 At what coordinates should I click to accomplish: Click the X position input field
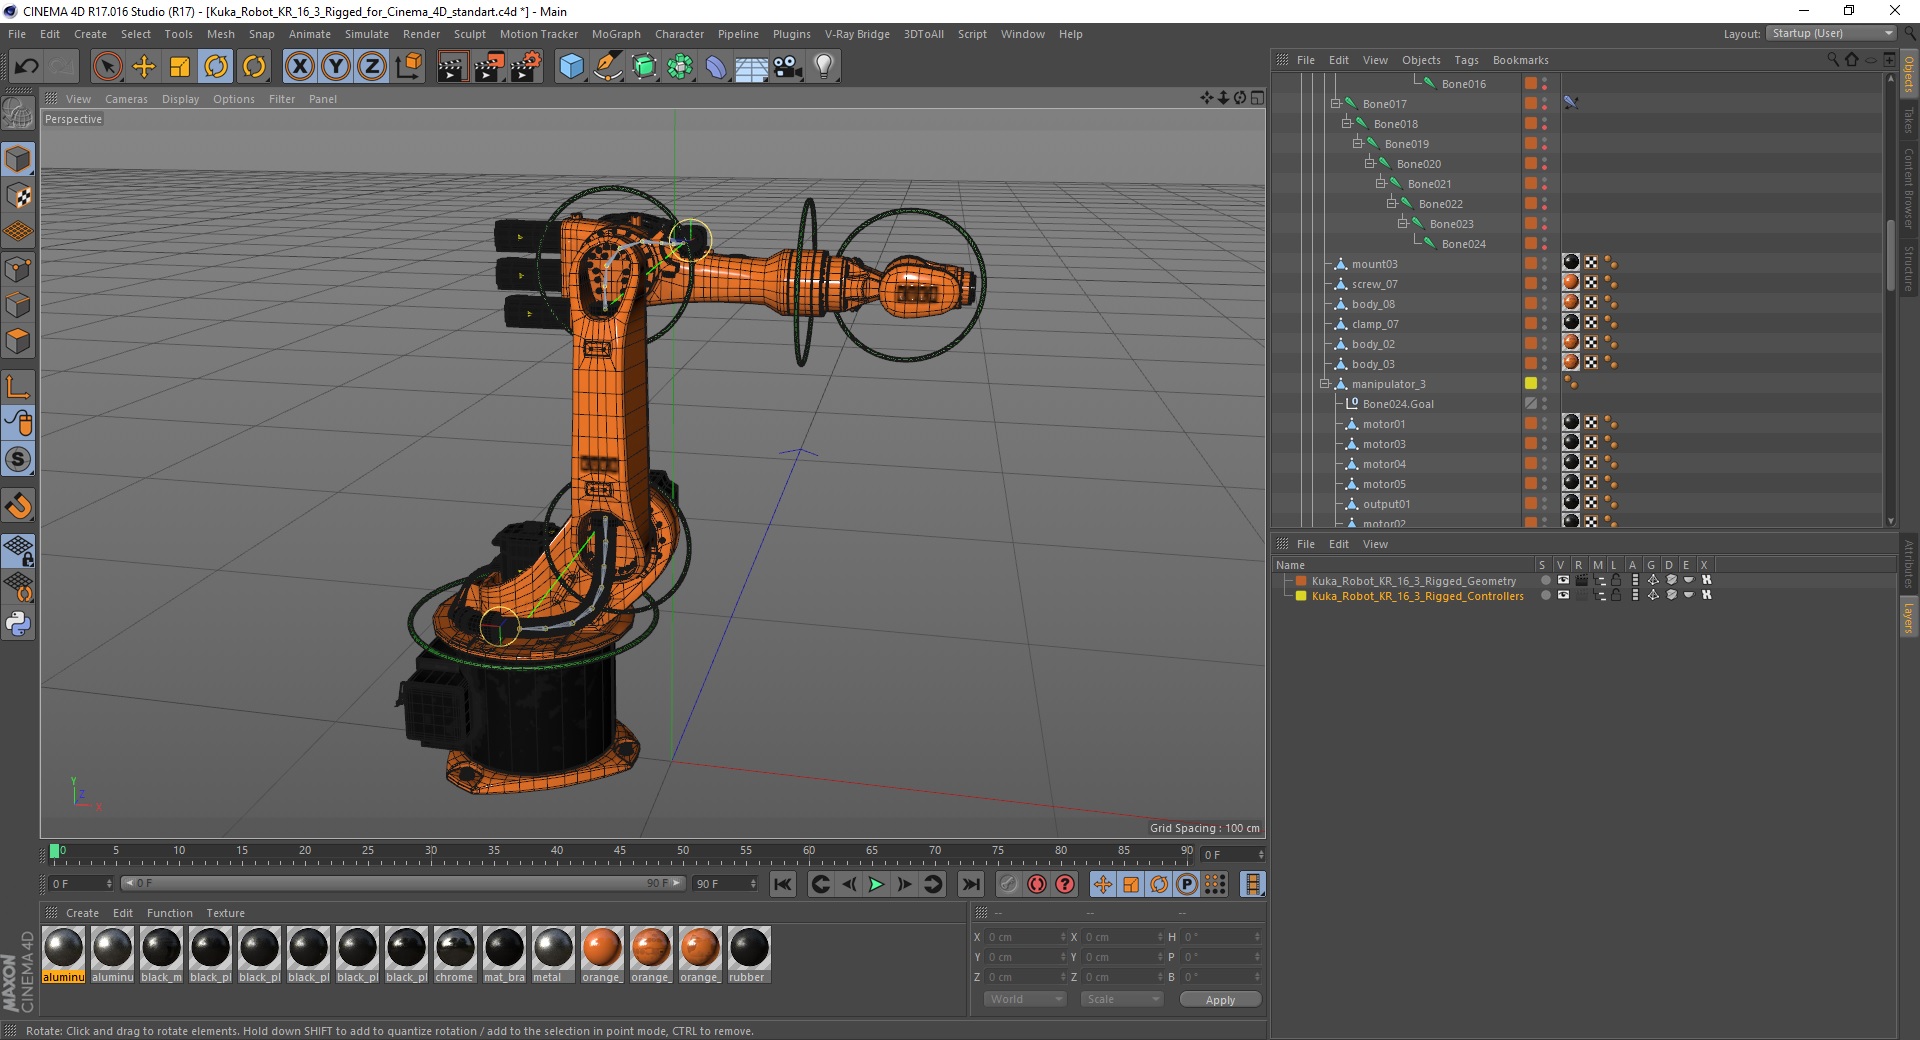(1025, 937)
